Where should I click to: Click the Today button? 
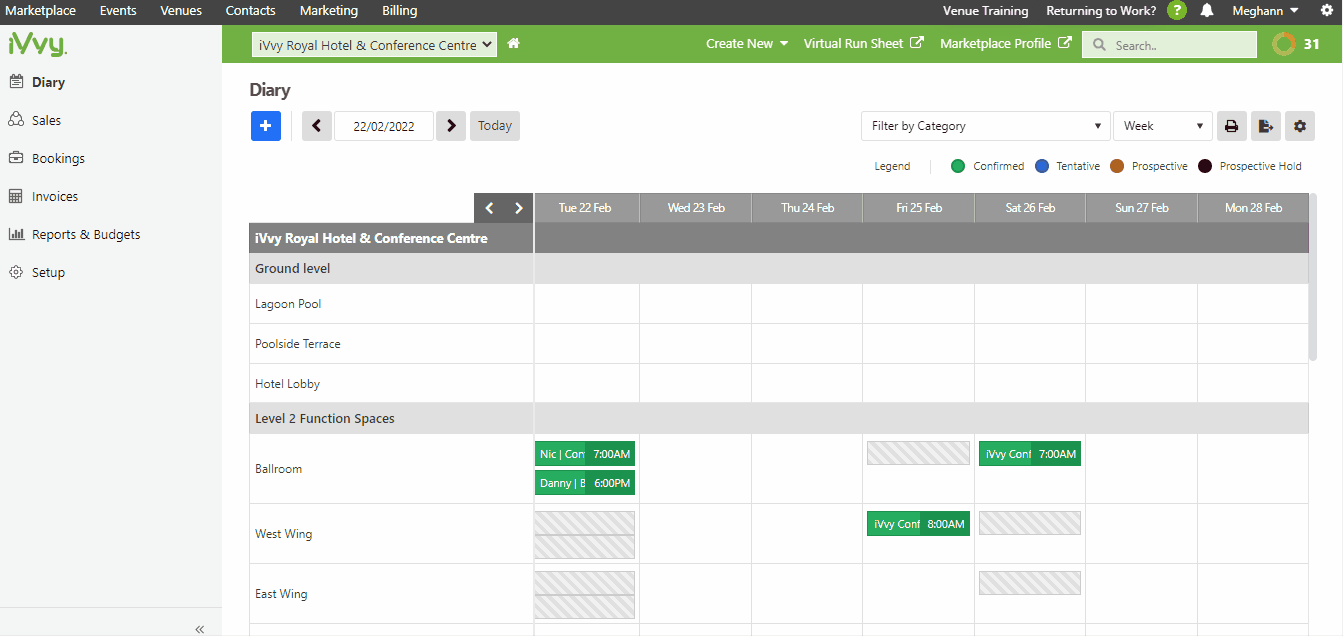tap(495, 126)
